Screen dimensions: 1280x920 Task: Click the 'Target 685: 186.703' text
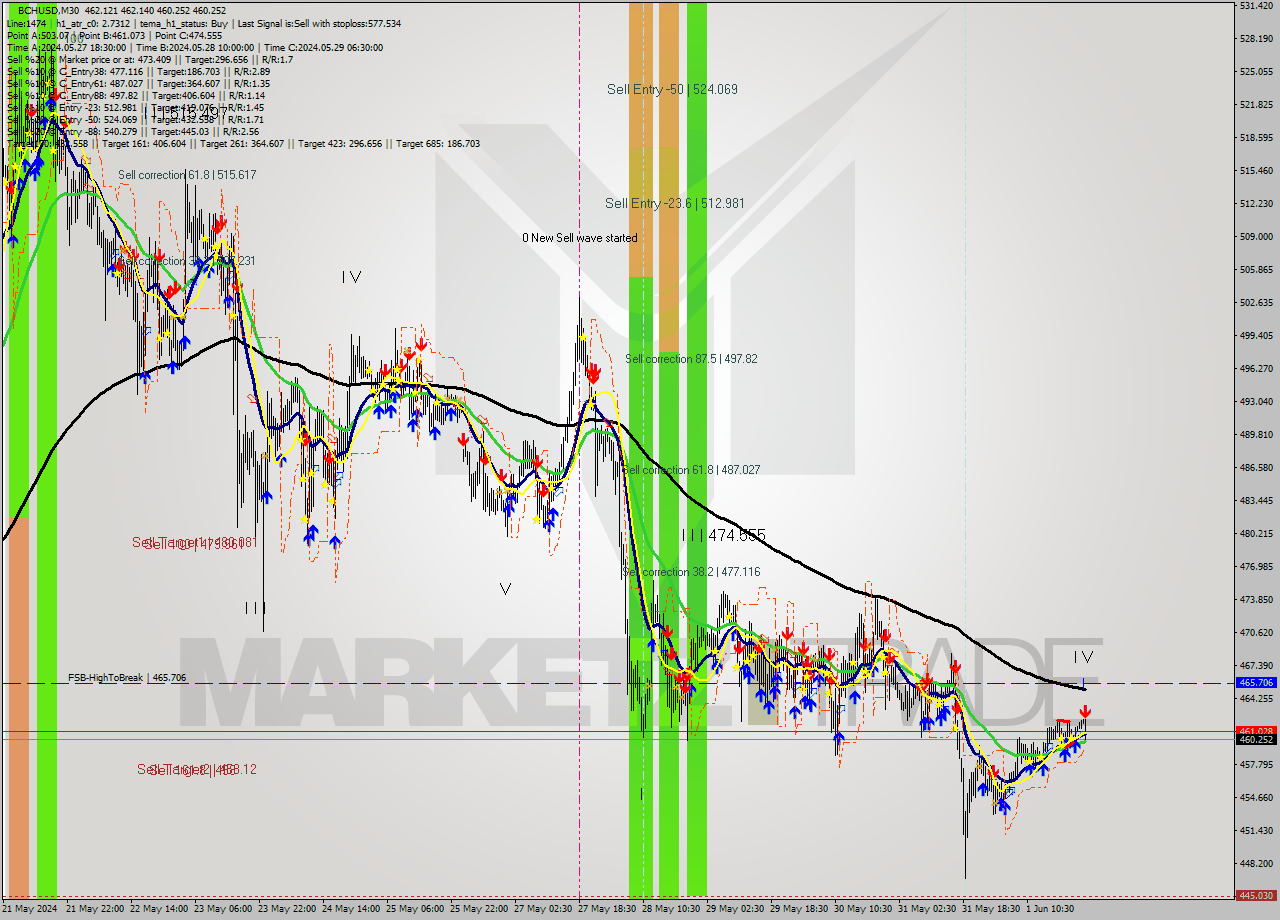438,144
